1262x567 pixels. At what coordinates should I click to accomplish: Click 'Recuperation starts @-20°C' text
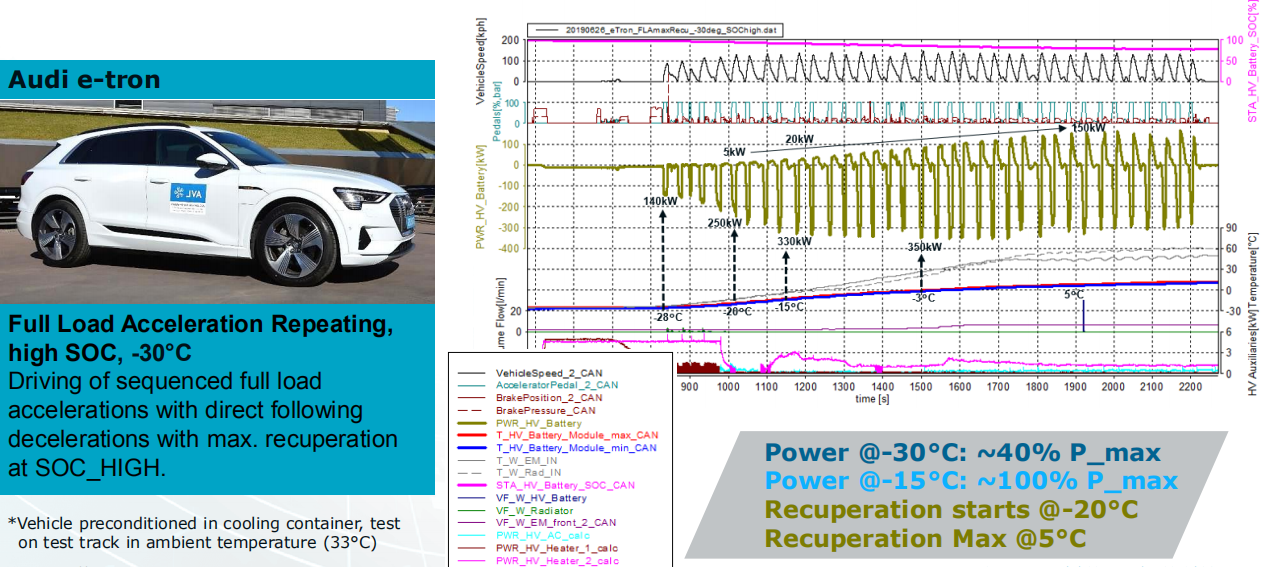pyautogui.click(x=951, y=509)
